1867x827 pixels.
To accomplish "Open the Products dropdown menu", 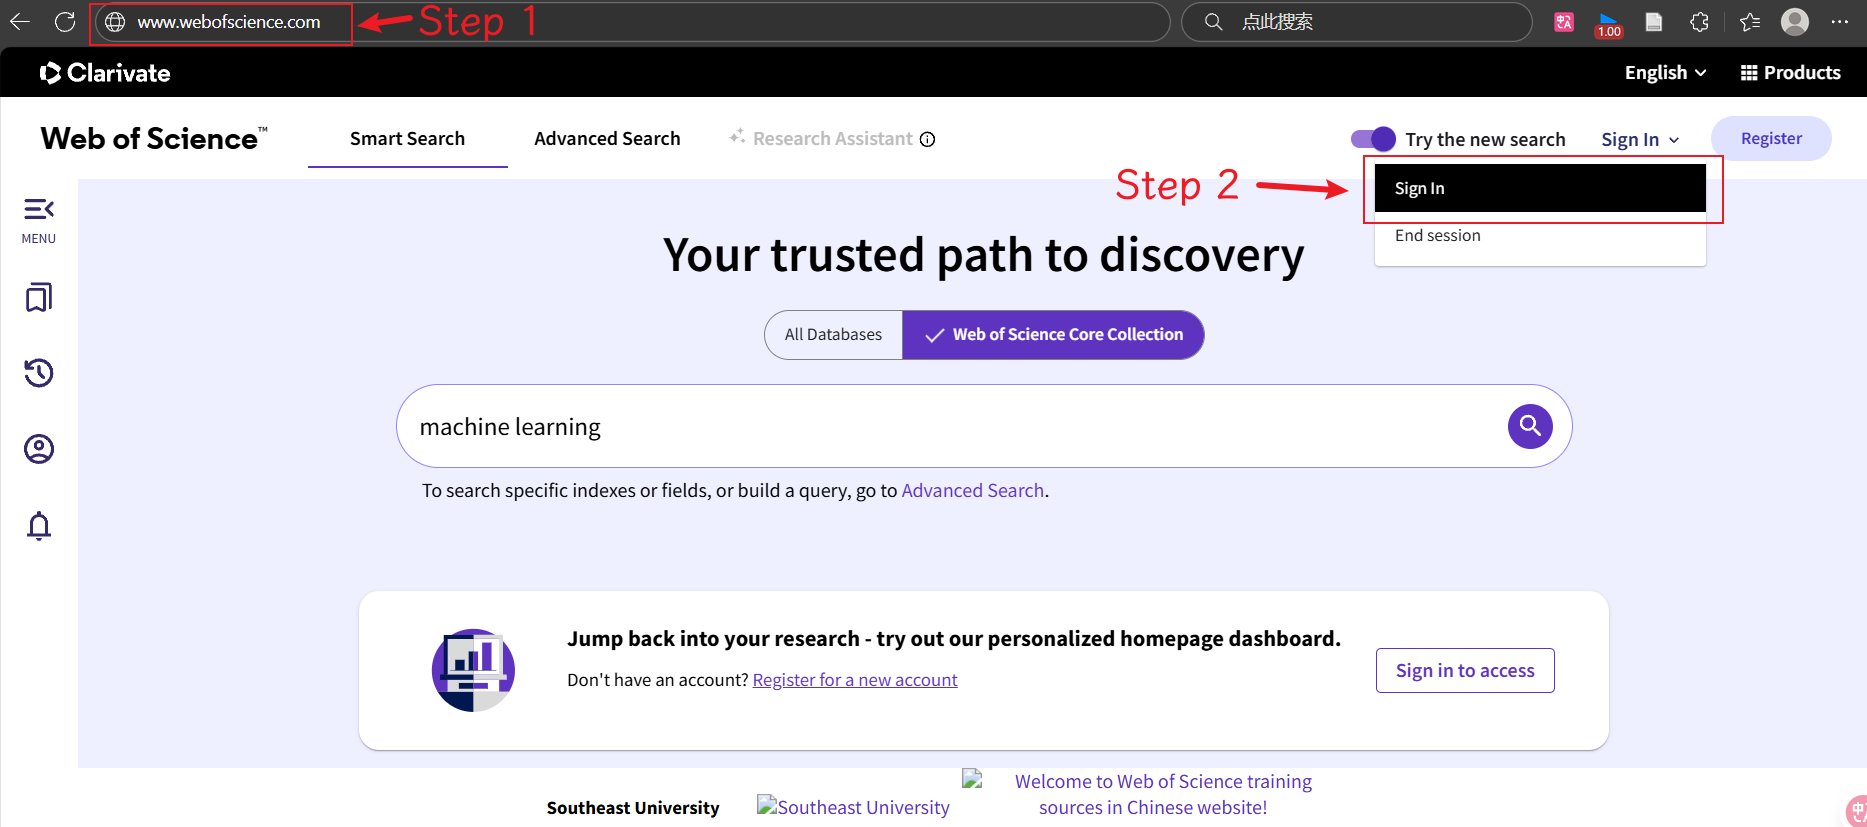I will coord(1790,73).
